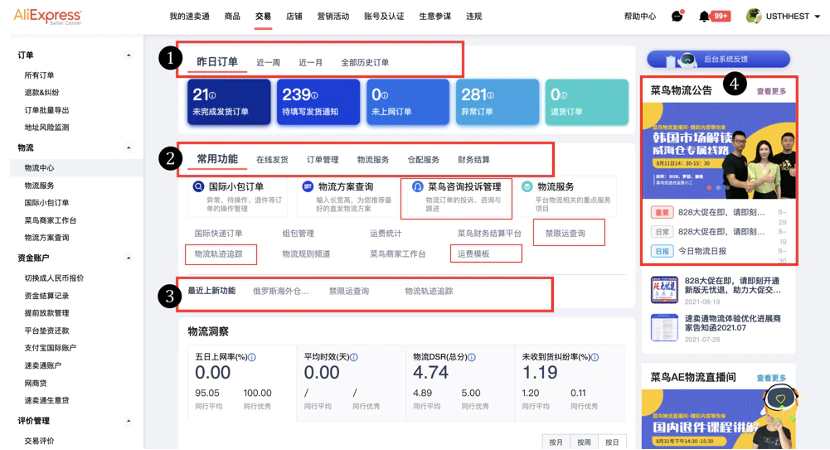Open 违规 top menu
The width and height of the screenshot is (830, 450).
coord(474,16)
